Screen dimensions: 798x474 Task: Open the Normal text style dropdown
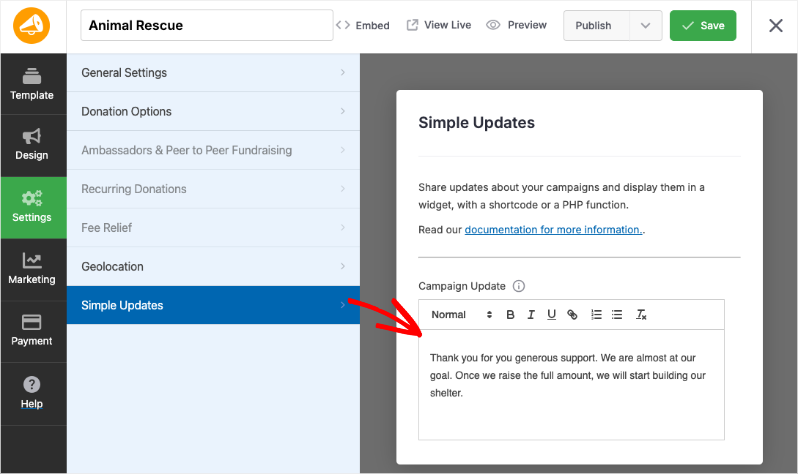pos(461,315)
